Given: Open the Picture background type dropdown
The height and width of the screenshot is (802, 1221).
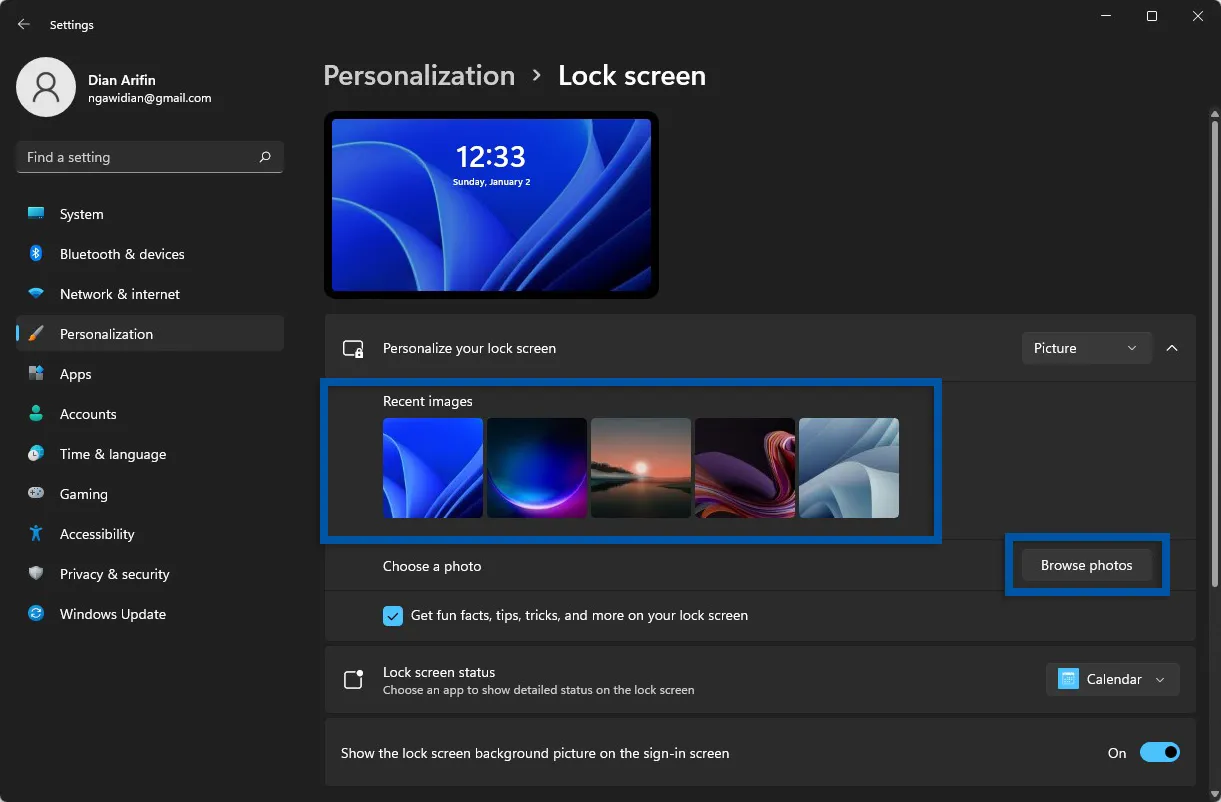Looking at the screenshot, I should tap(1086, 348).
